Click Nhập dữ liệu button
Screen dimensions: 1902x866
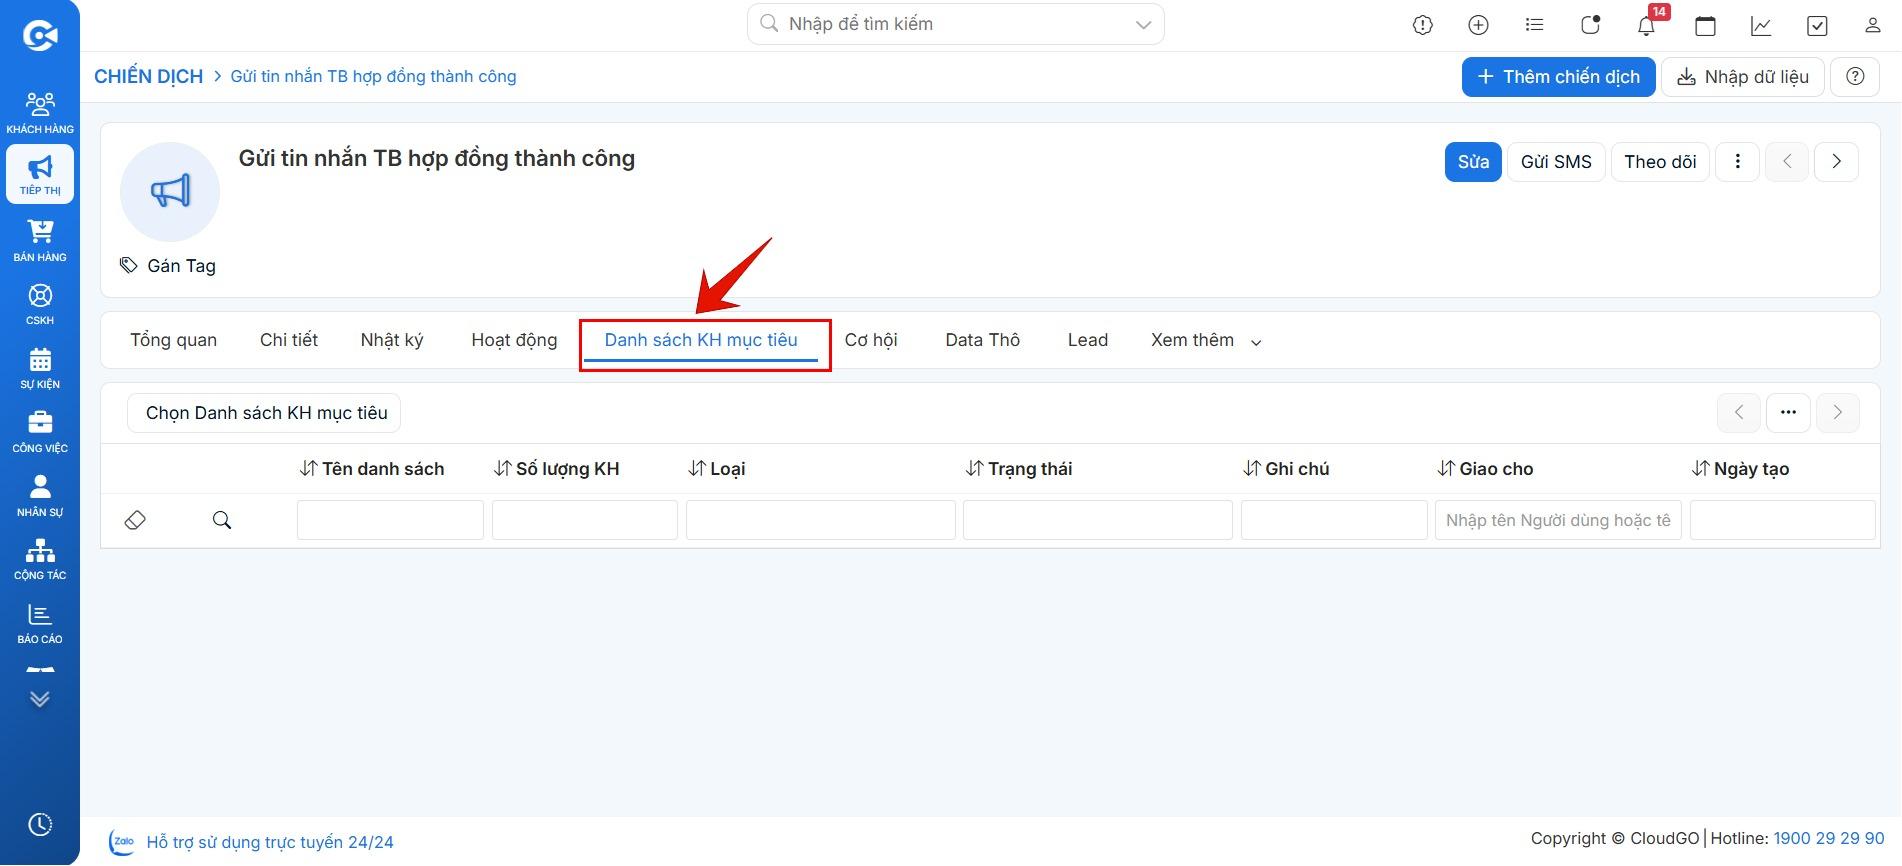point(1742,77)
